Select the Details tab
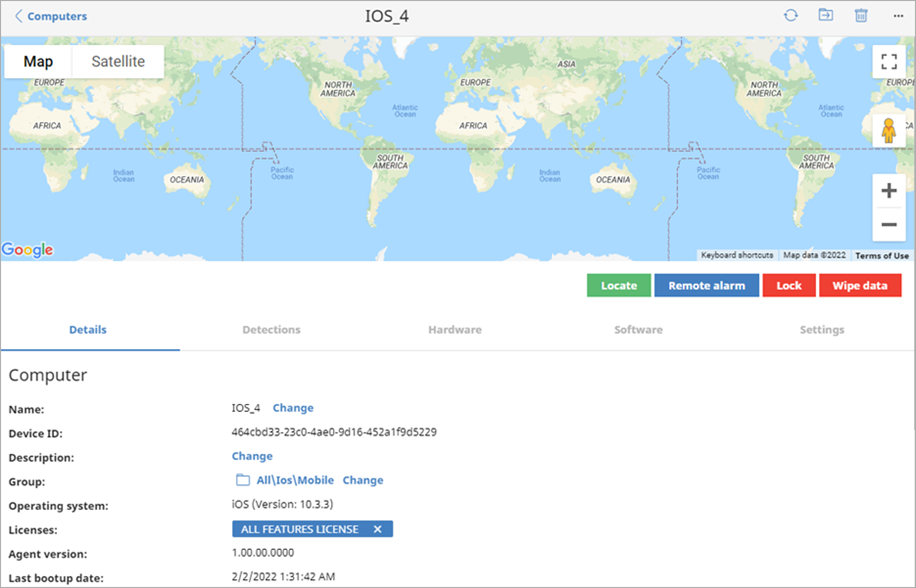Viewport: 916px width, 588px height. point(88,330)
